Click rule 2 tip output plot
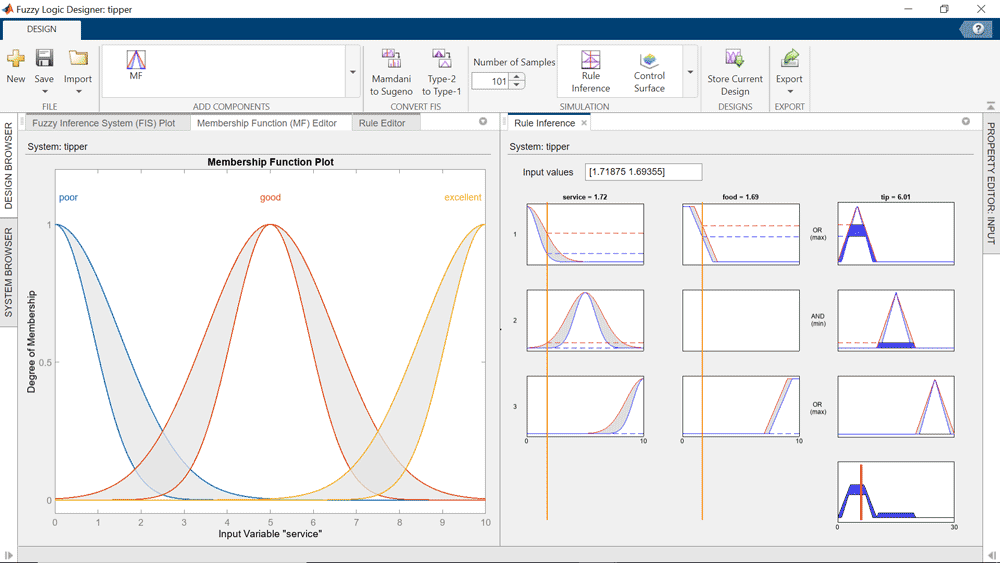 [x=895, y=320]
